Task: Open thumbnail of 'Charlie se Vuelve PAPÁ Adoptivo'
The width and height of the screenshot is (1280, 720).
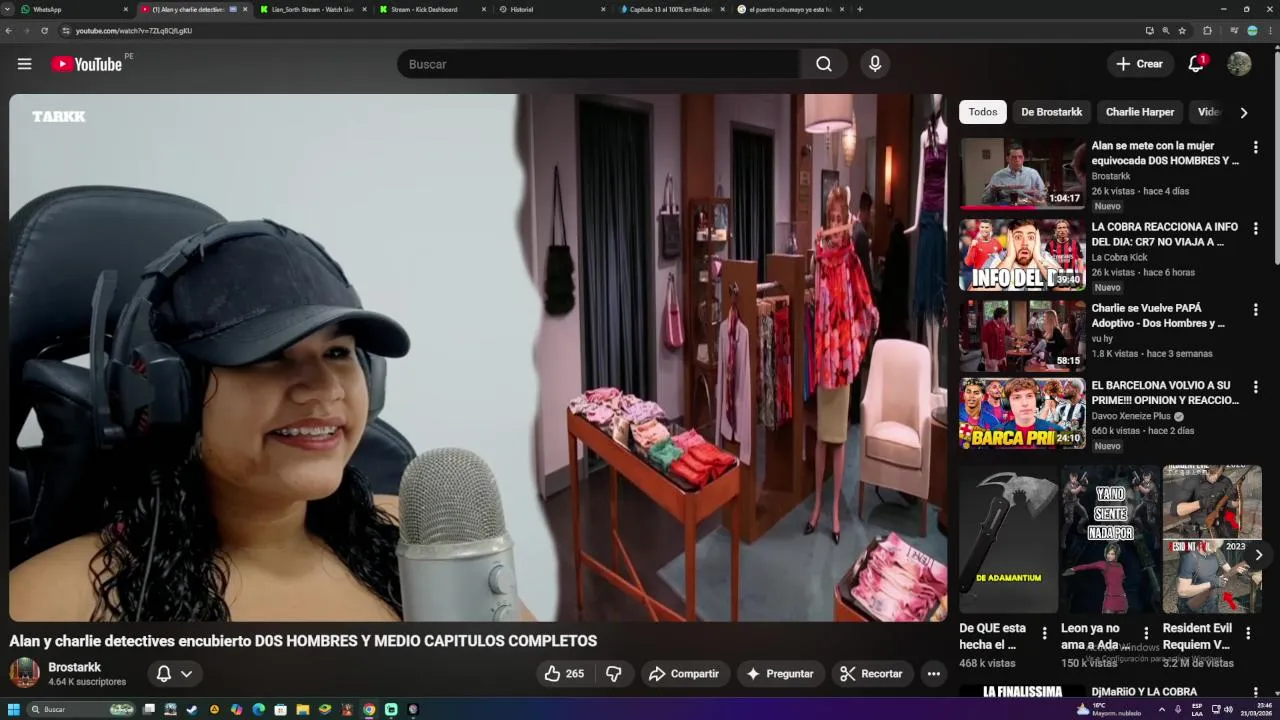Action: pos(1022,336)
